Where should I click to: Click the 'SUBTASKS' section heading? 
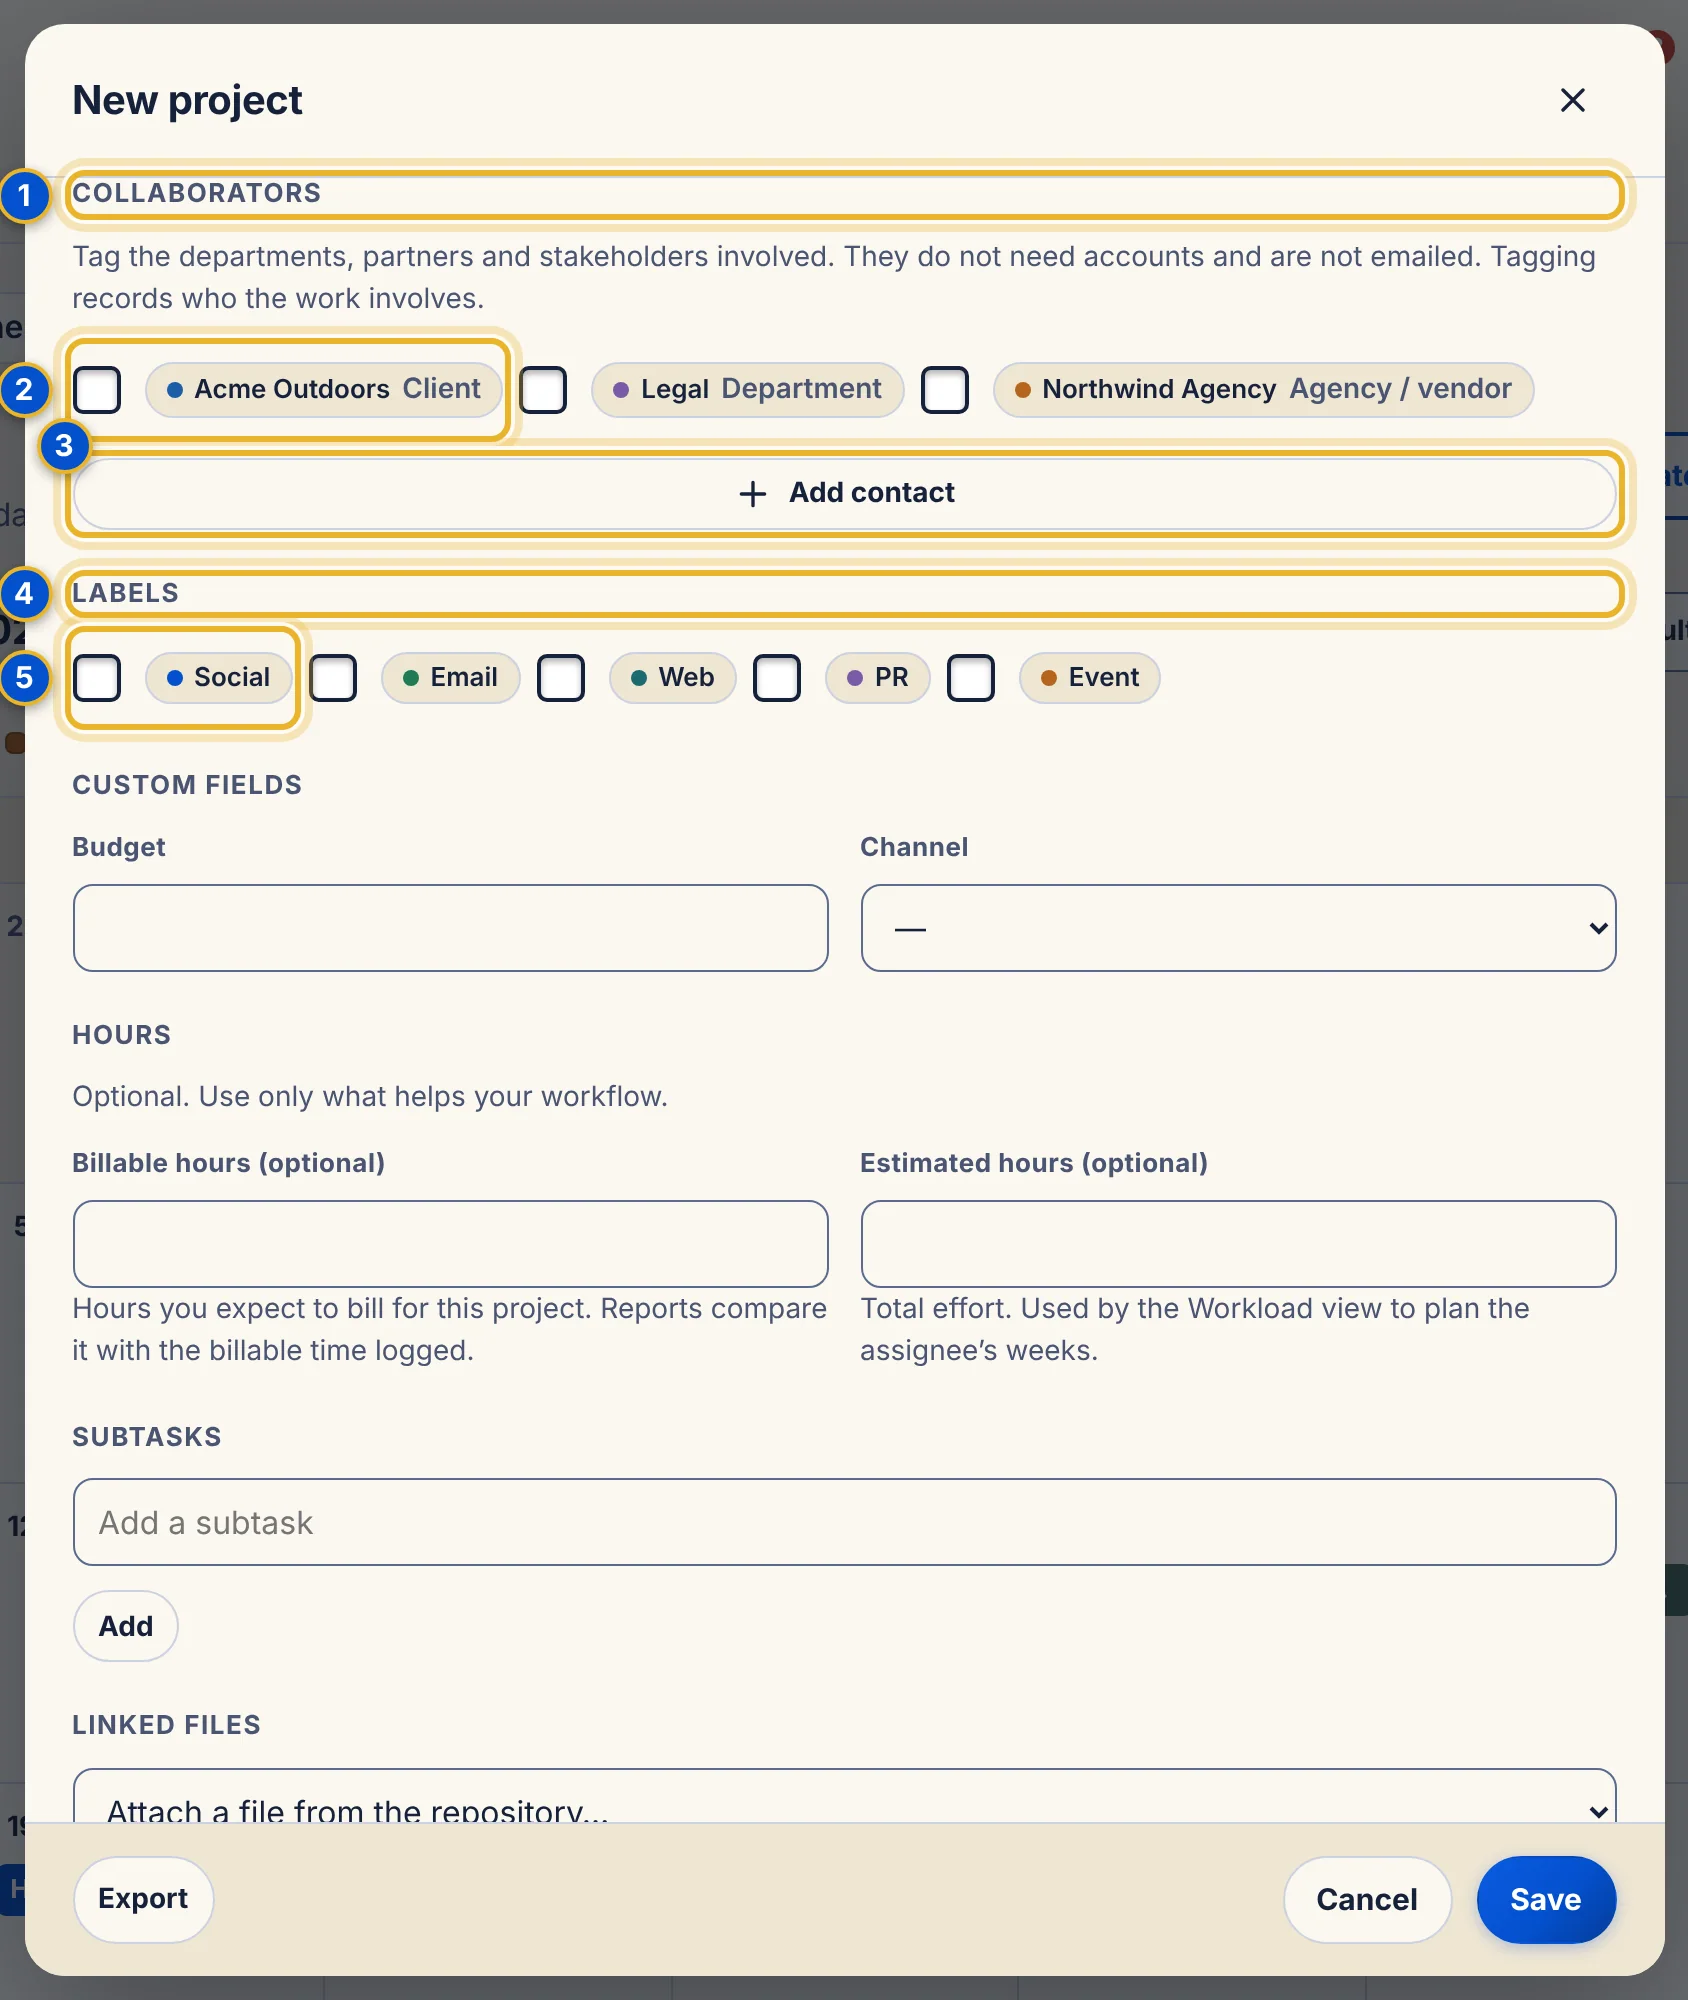(x=147, y=1437)
